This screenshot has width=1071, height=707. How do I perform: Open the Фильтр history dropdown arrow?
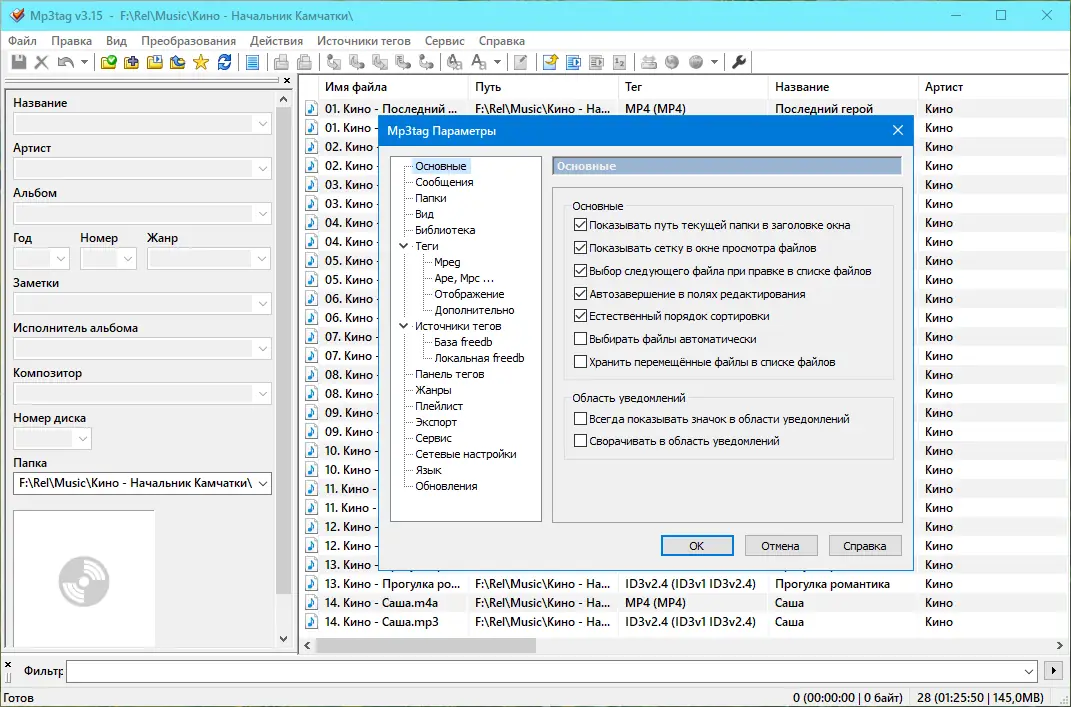tap(1029, 671)
